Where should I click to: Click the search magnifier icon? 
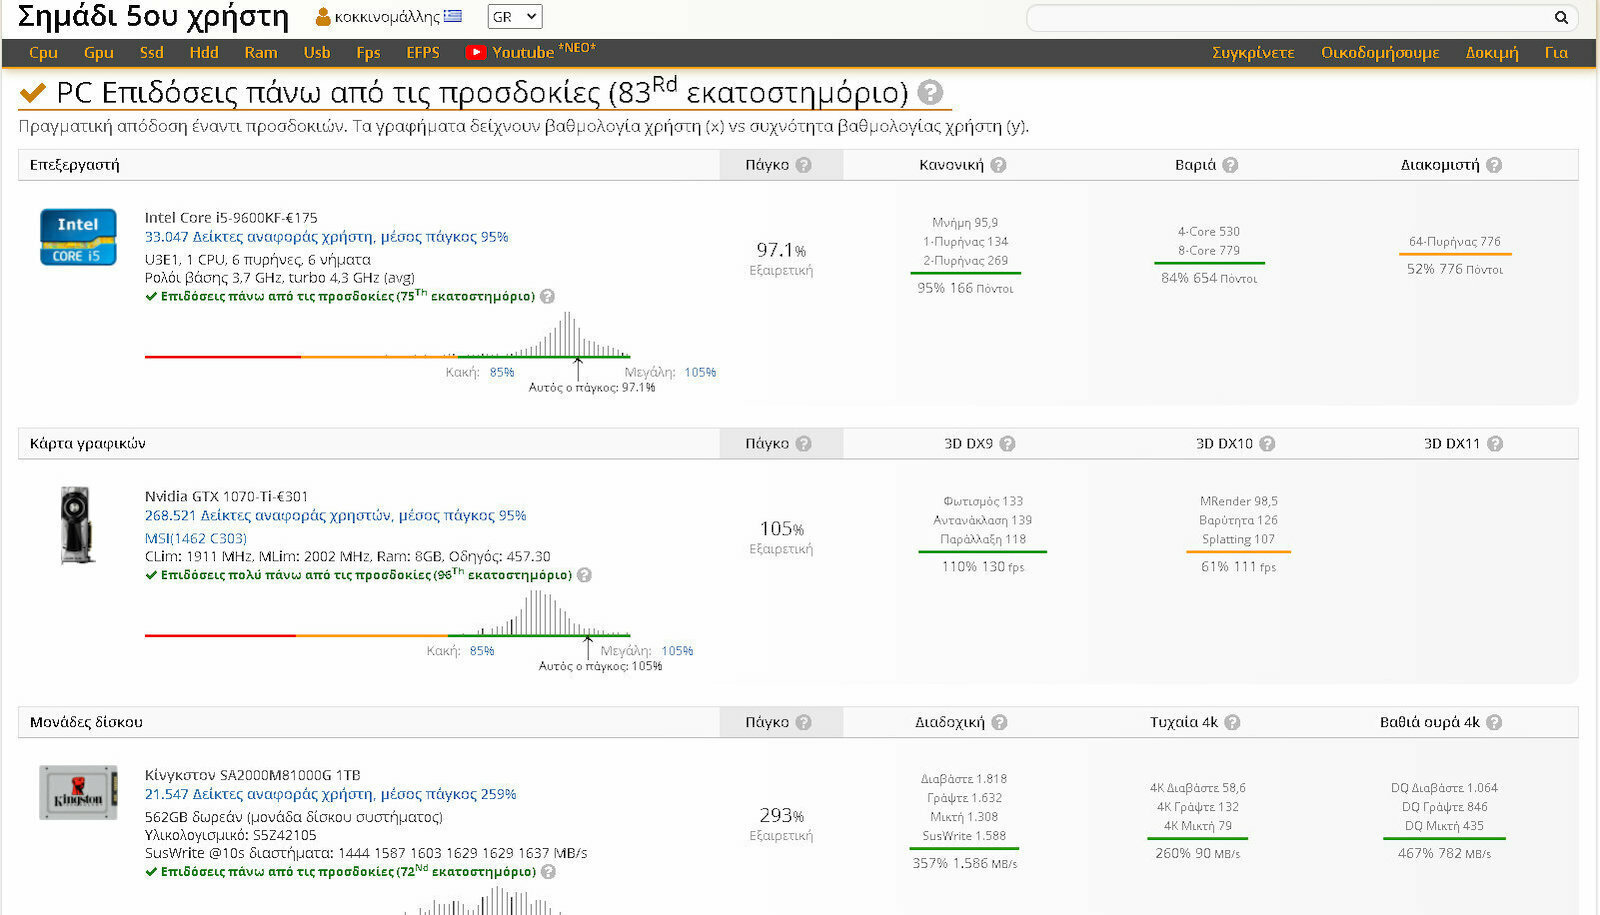(1561, 17)
